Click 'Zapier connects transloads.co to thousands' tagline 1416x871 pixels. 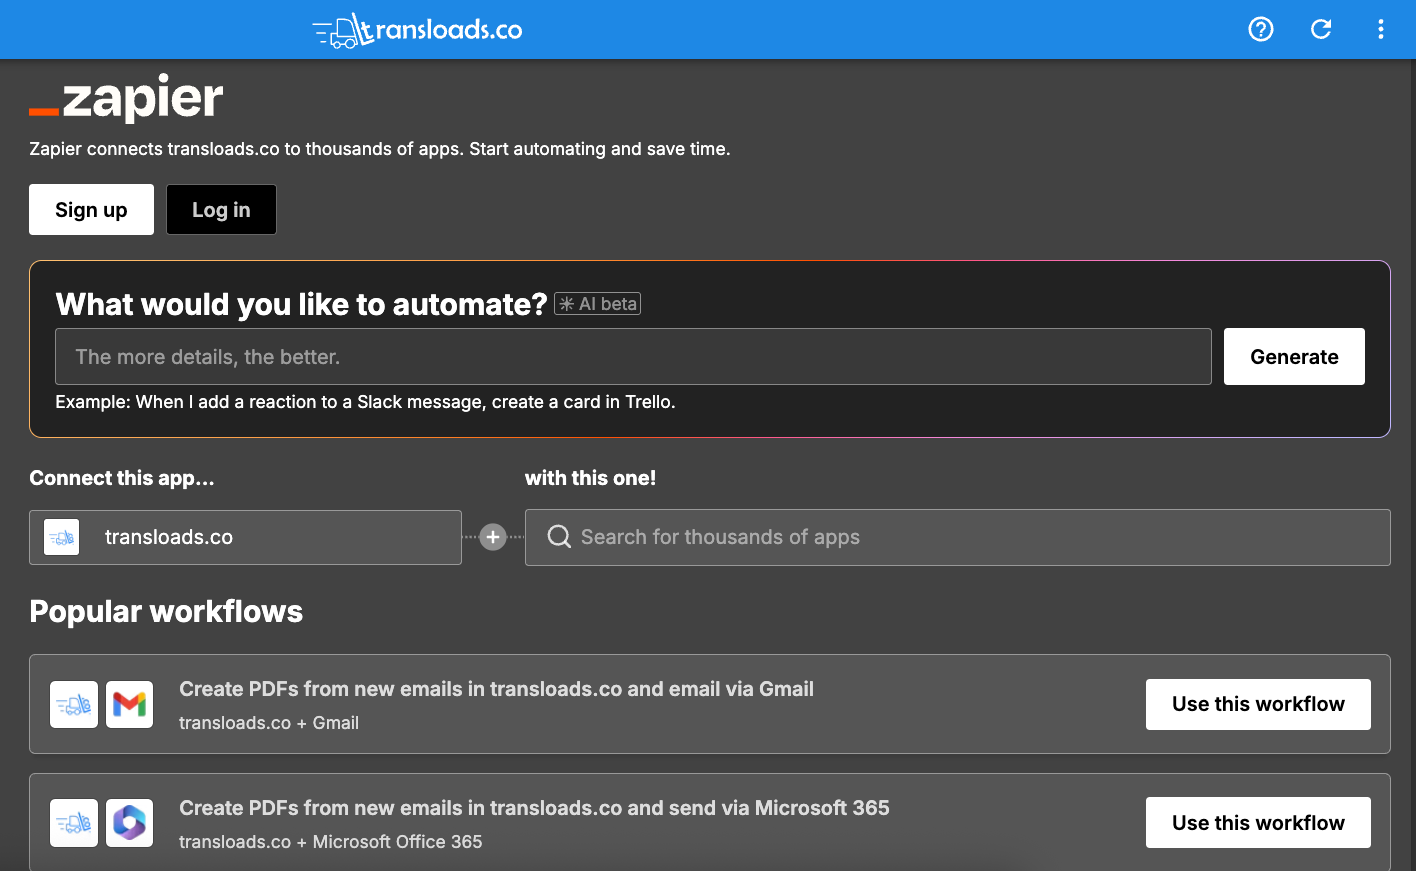point(380,149)
